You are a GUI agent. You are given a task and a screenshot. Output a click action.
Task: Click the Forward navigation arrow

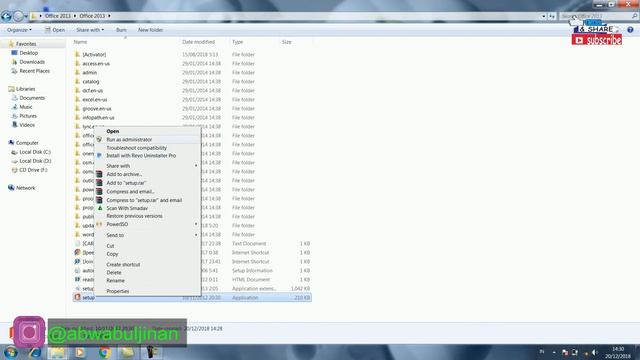coord(18,16)
